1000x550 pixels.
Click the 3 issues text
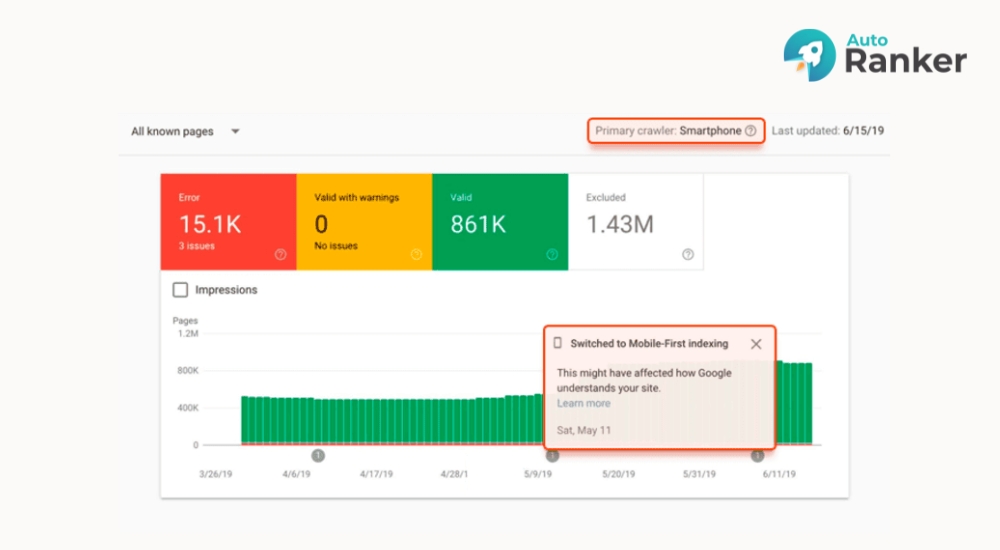pyautogui.click(x=196, y=246)
